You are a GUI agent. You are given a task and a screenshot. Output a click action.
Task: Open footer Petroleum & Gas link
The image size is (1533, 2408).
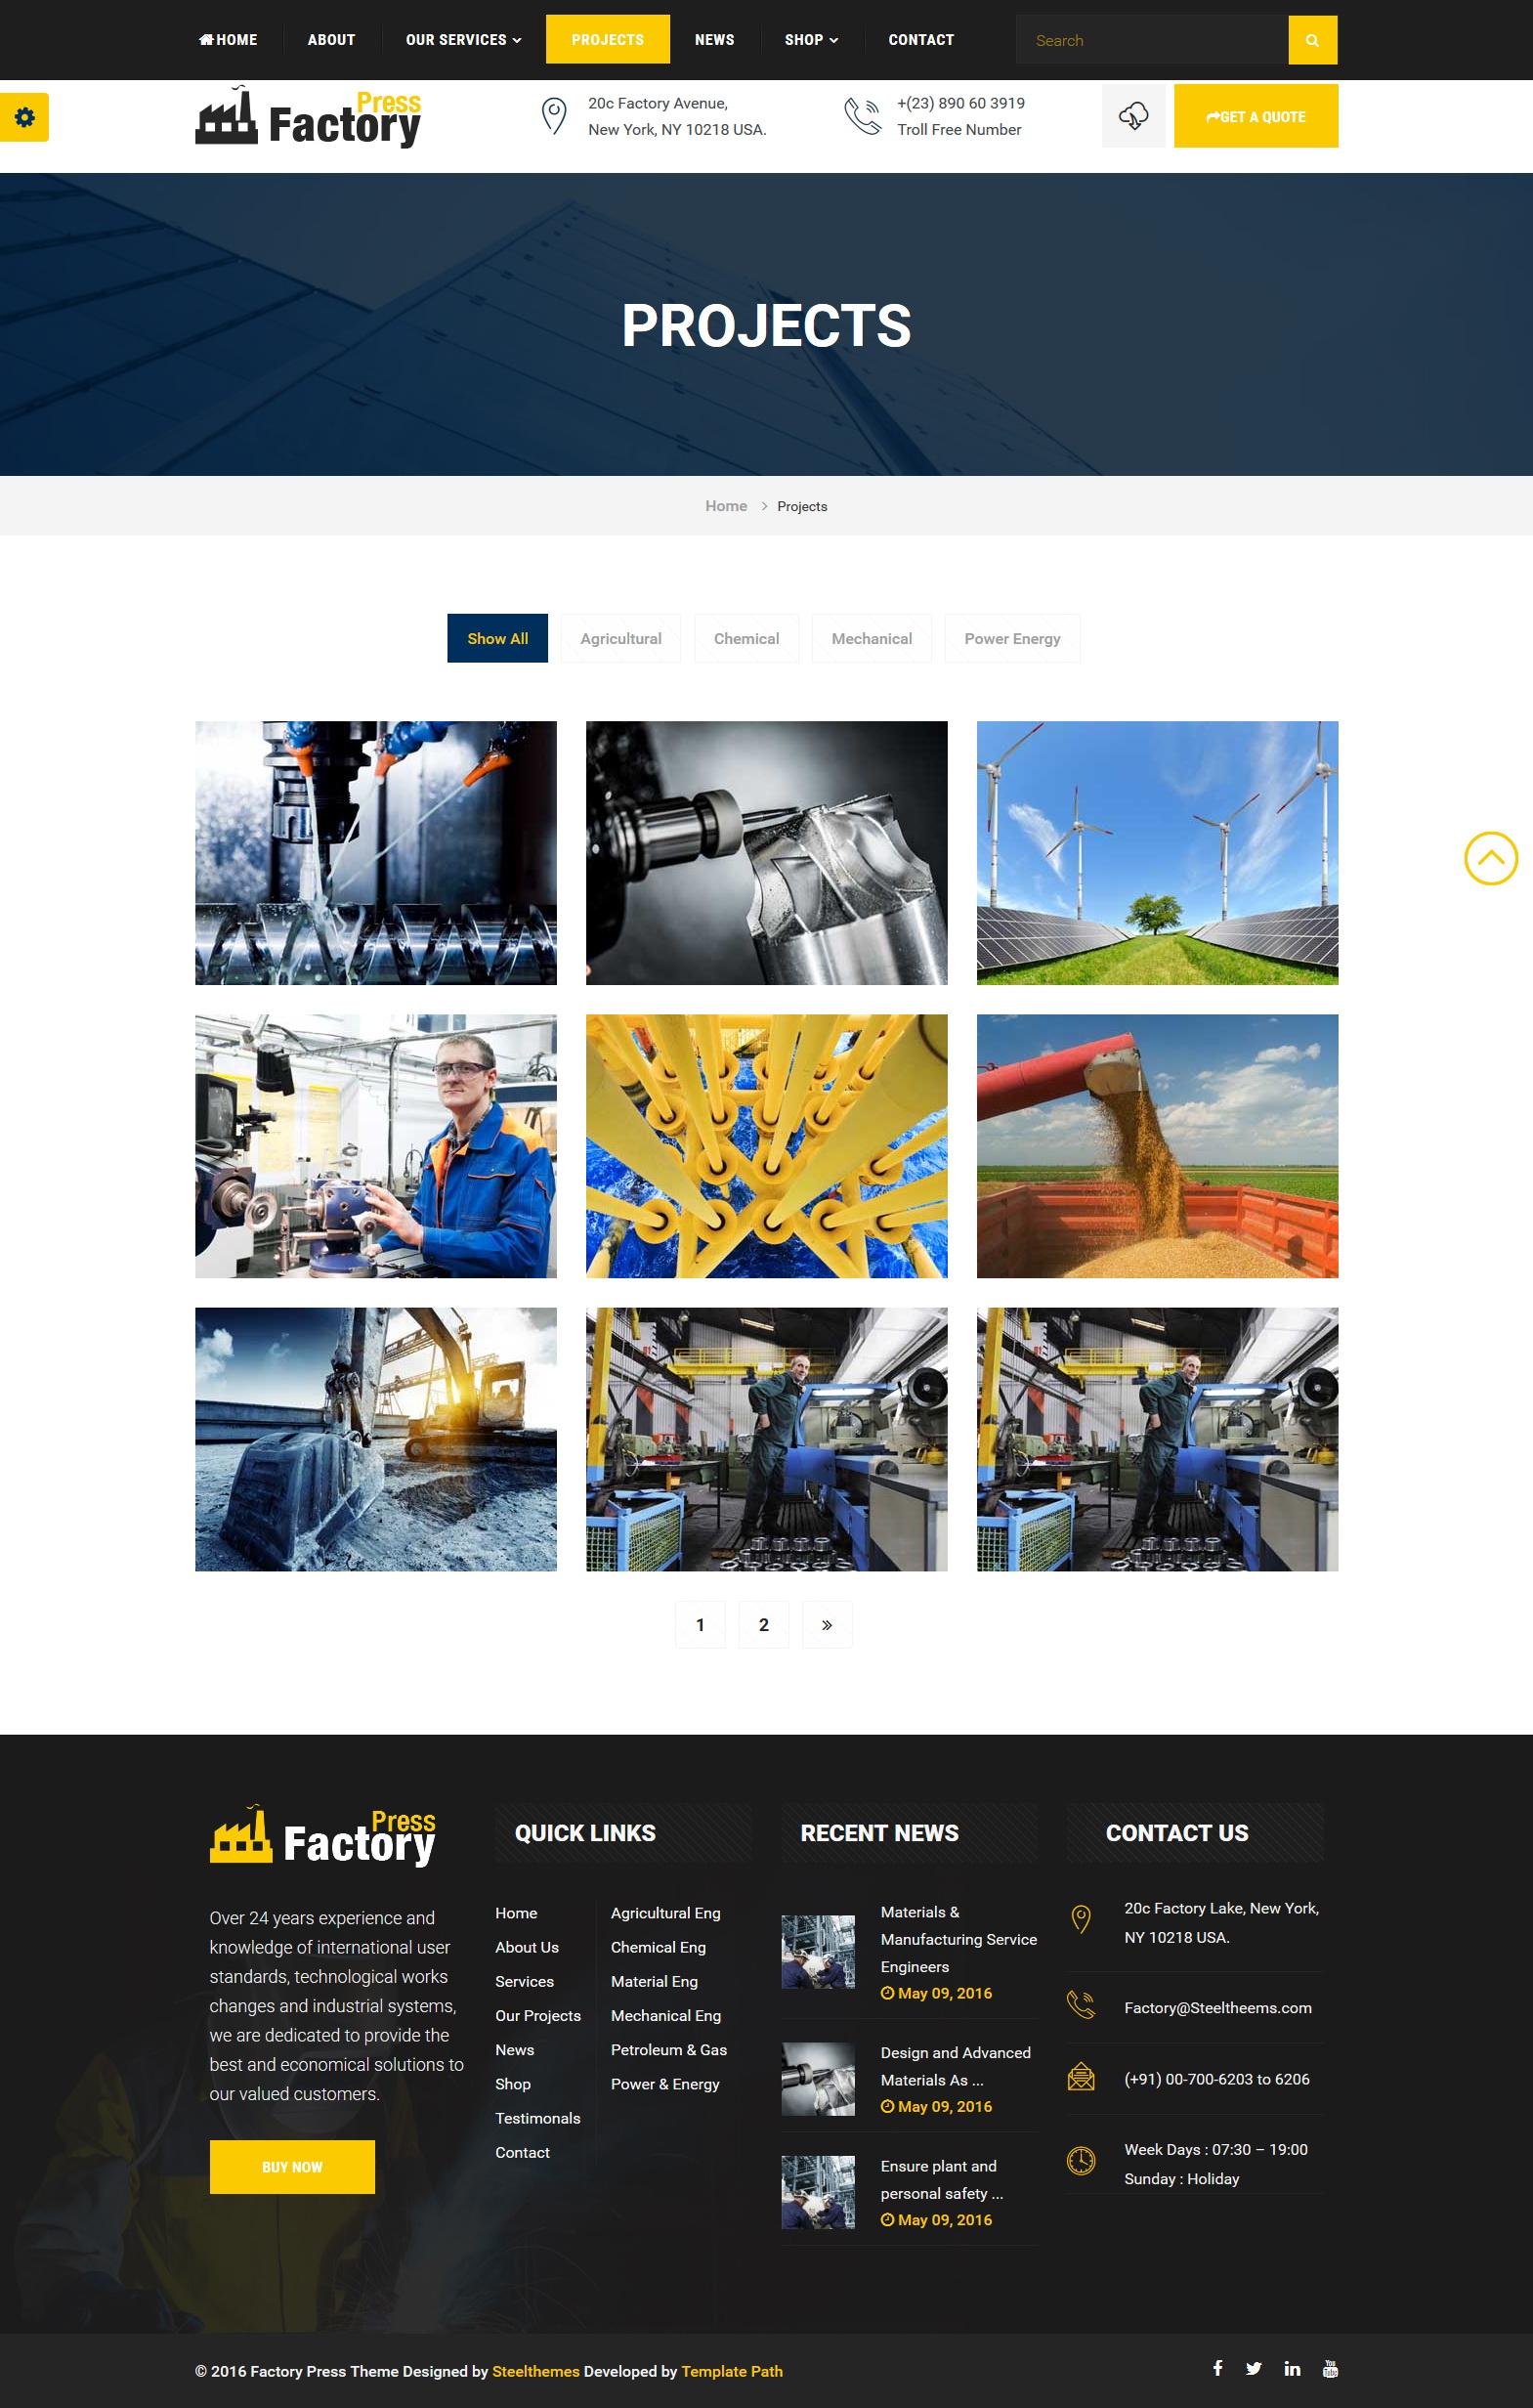coord(669,2050)
